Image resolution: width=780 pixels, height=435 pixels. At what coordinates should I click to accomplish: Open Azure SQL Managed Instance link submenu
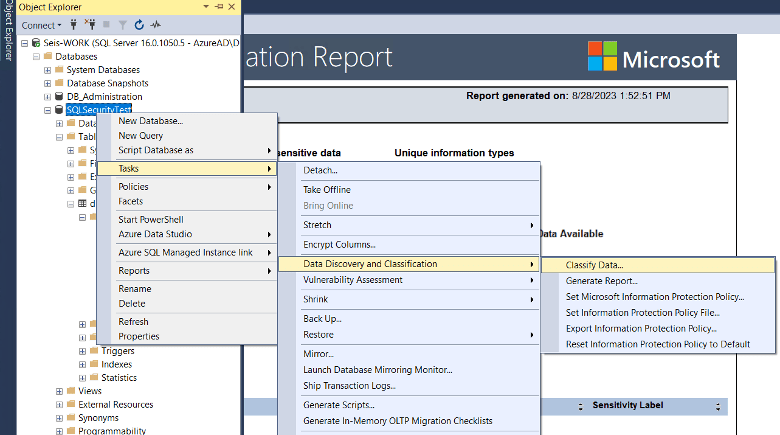point(187,252)
